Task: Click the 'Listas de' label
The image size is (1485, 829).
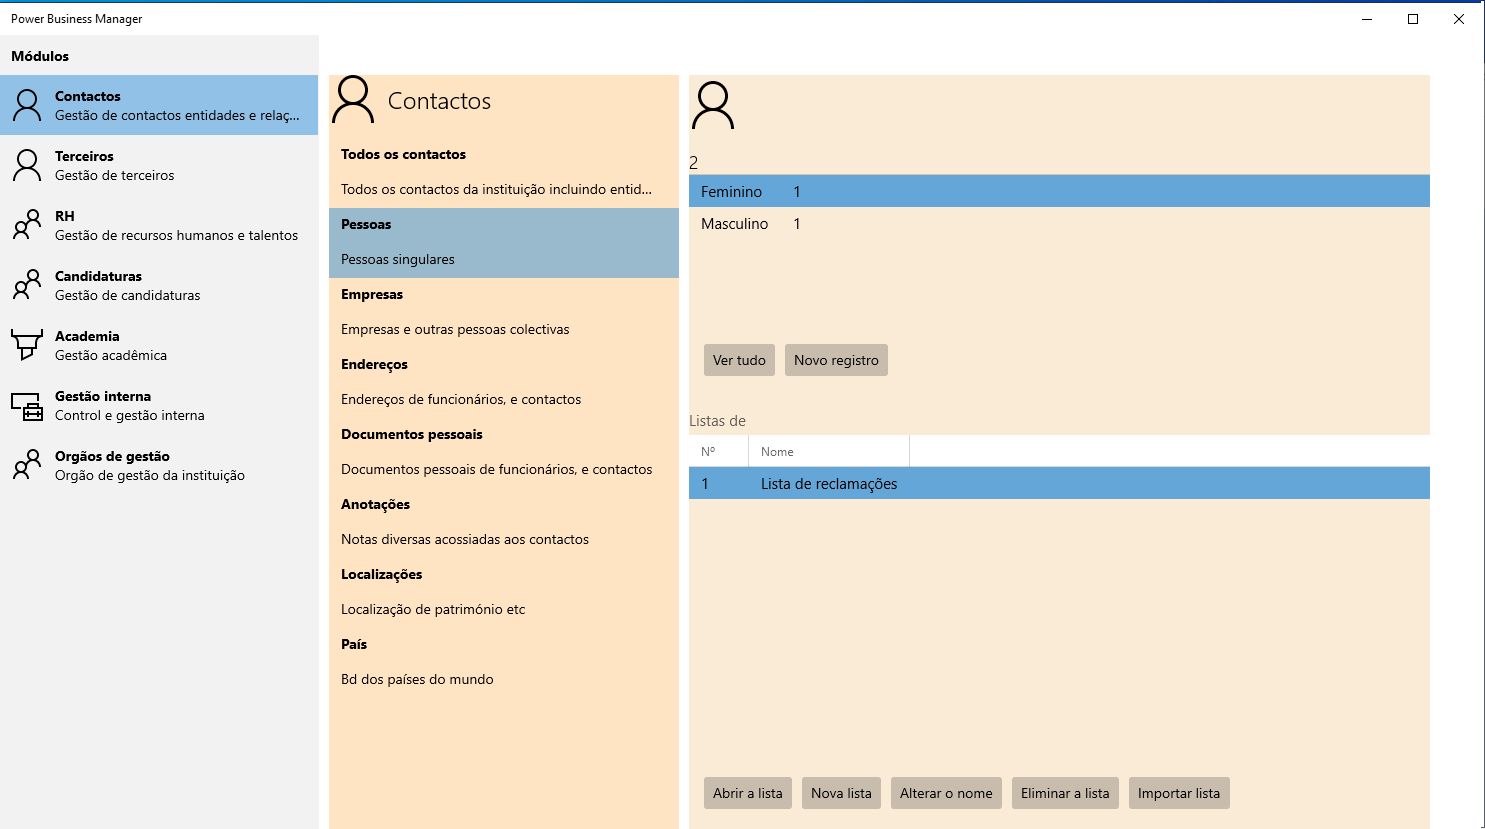Action: point(717,421)
